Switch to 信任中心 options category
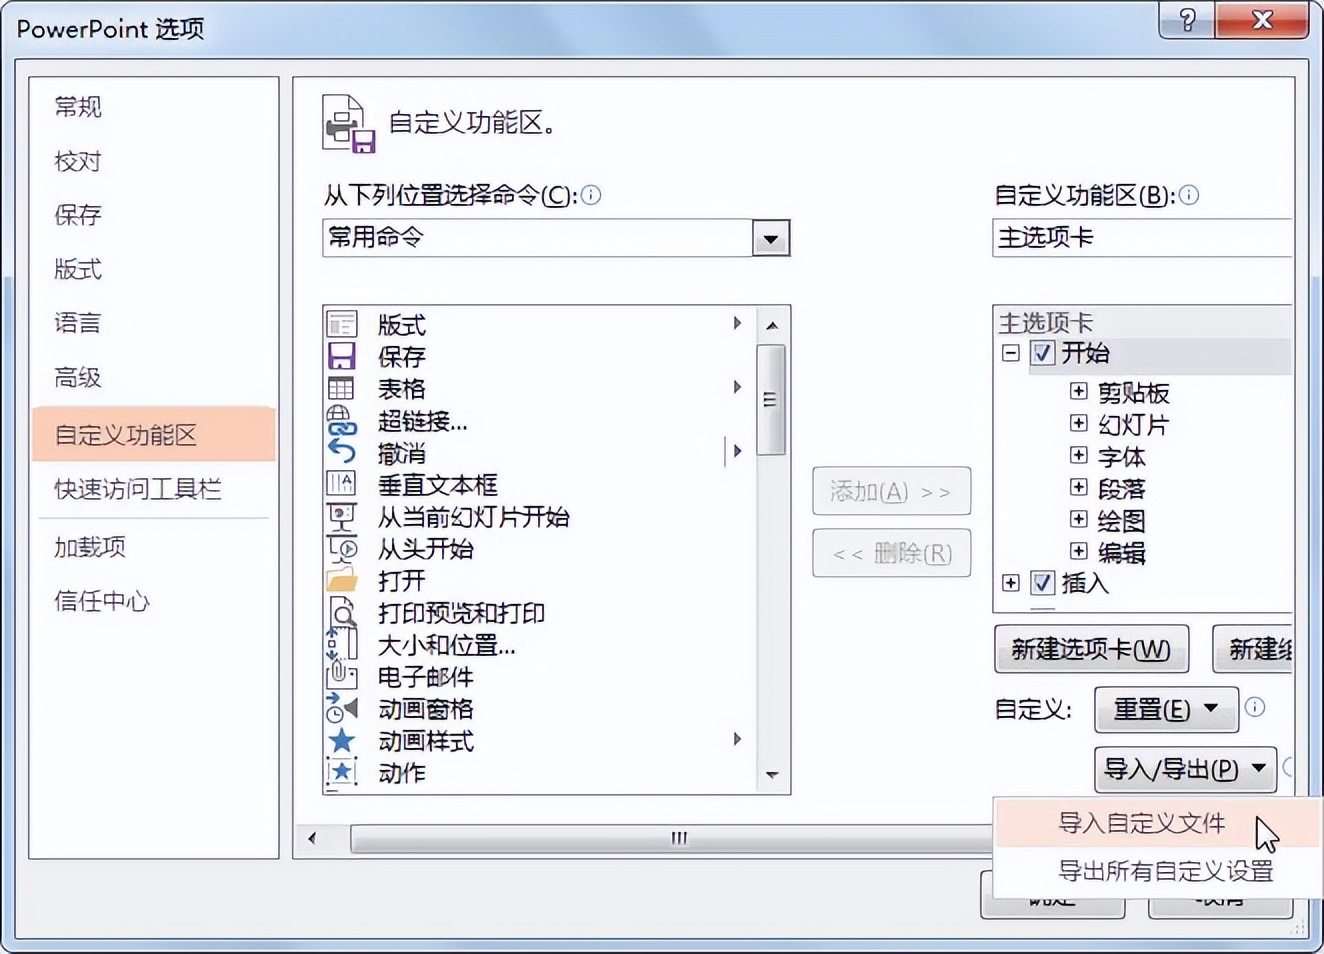This screenshot has width=1324, height=954. [153, 601]
